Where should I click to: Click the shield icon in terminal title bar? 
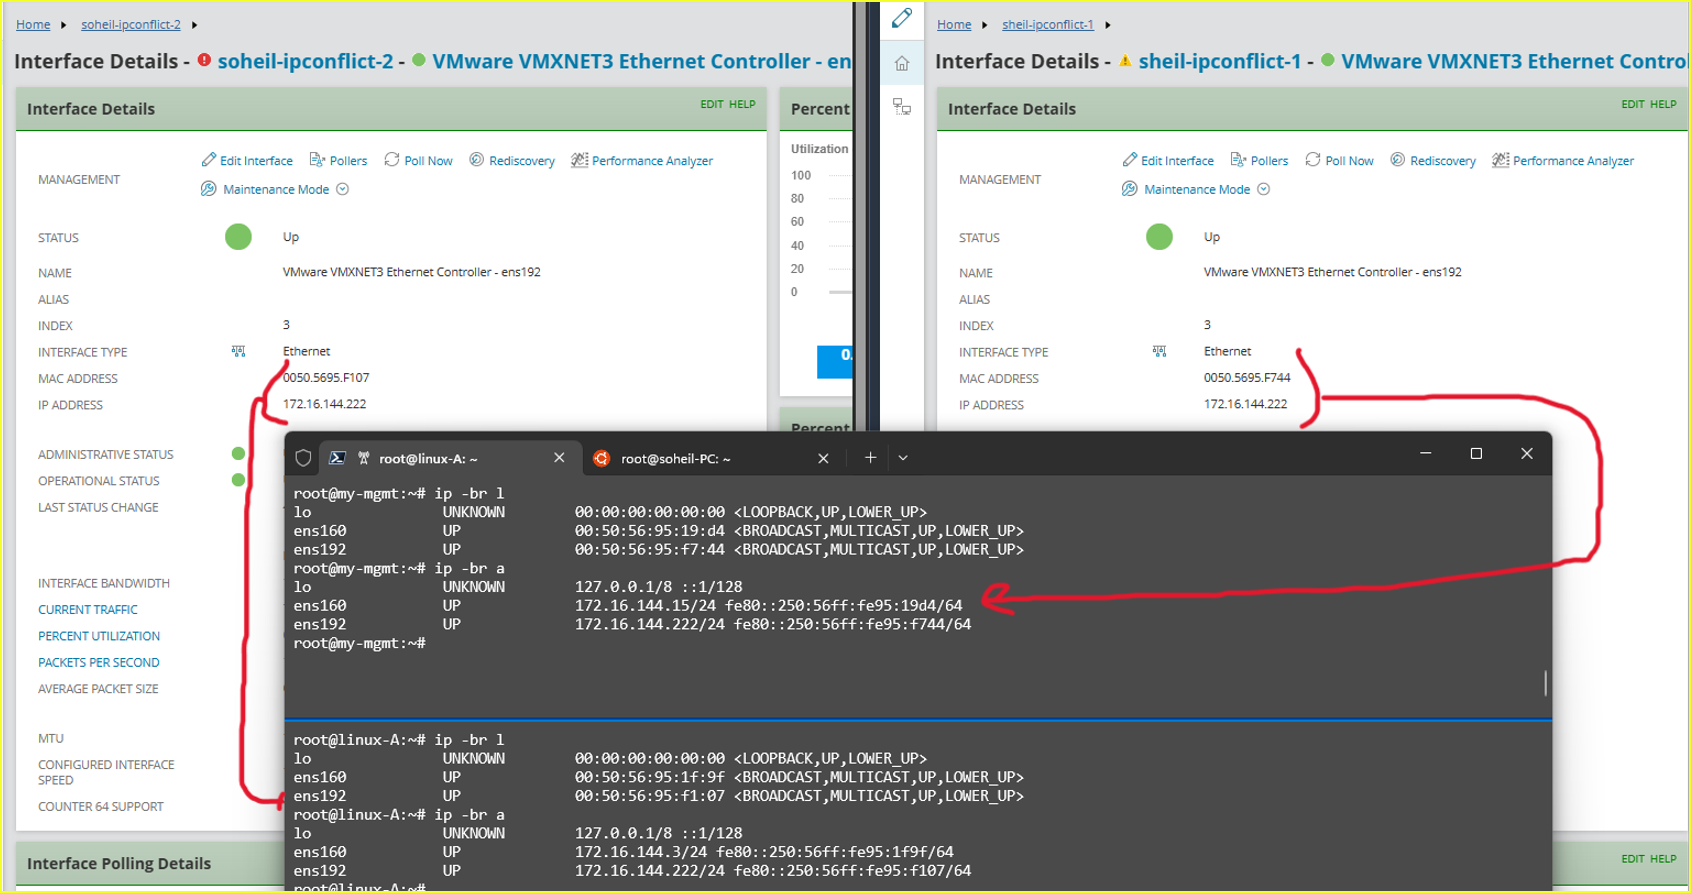click(x=303, y=458)
